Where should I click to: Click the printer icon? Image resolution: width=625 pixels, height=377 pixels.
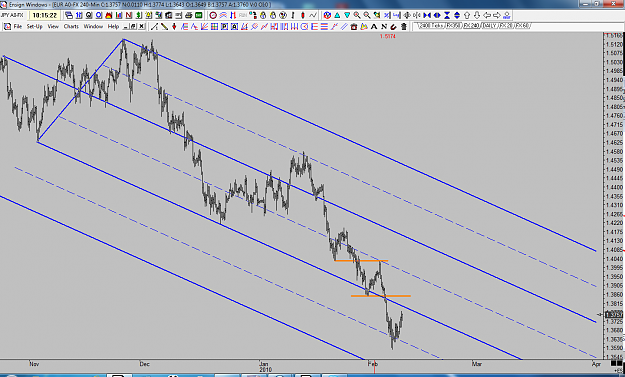coord(189,15)
